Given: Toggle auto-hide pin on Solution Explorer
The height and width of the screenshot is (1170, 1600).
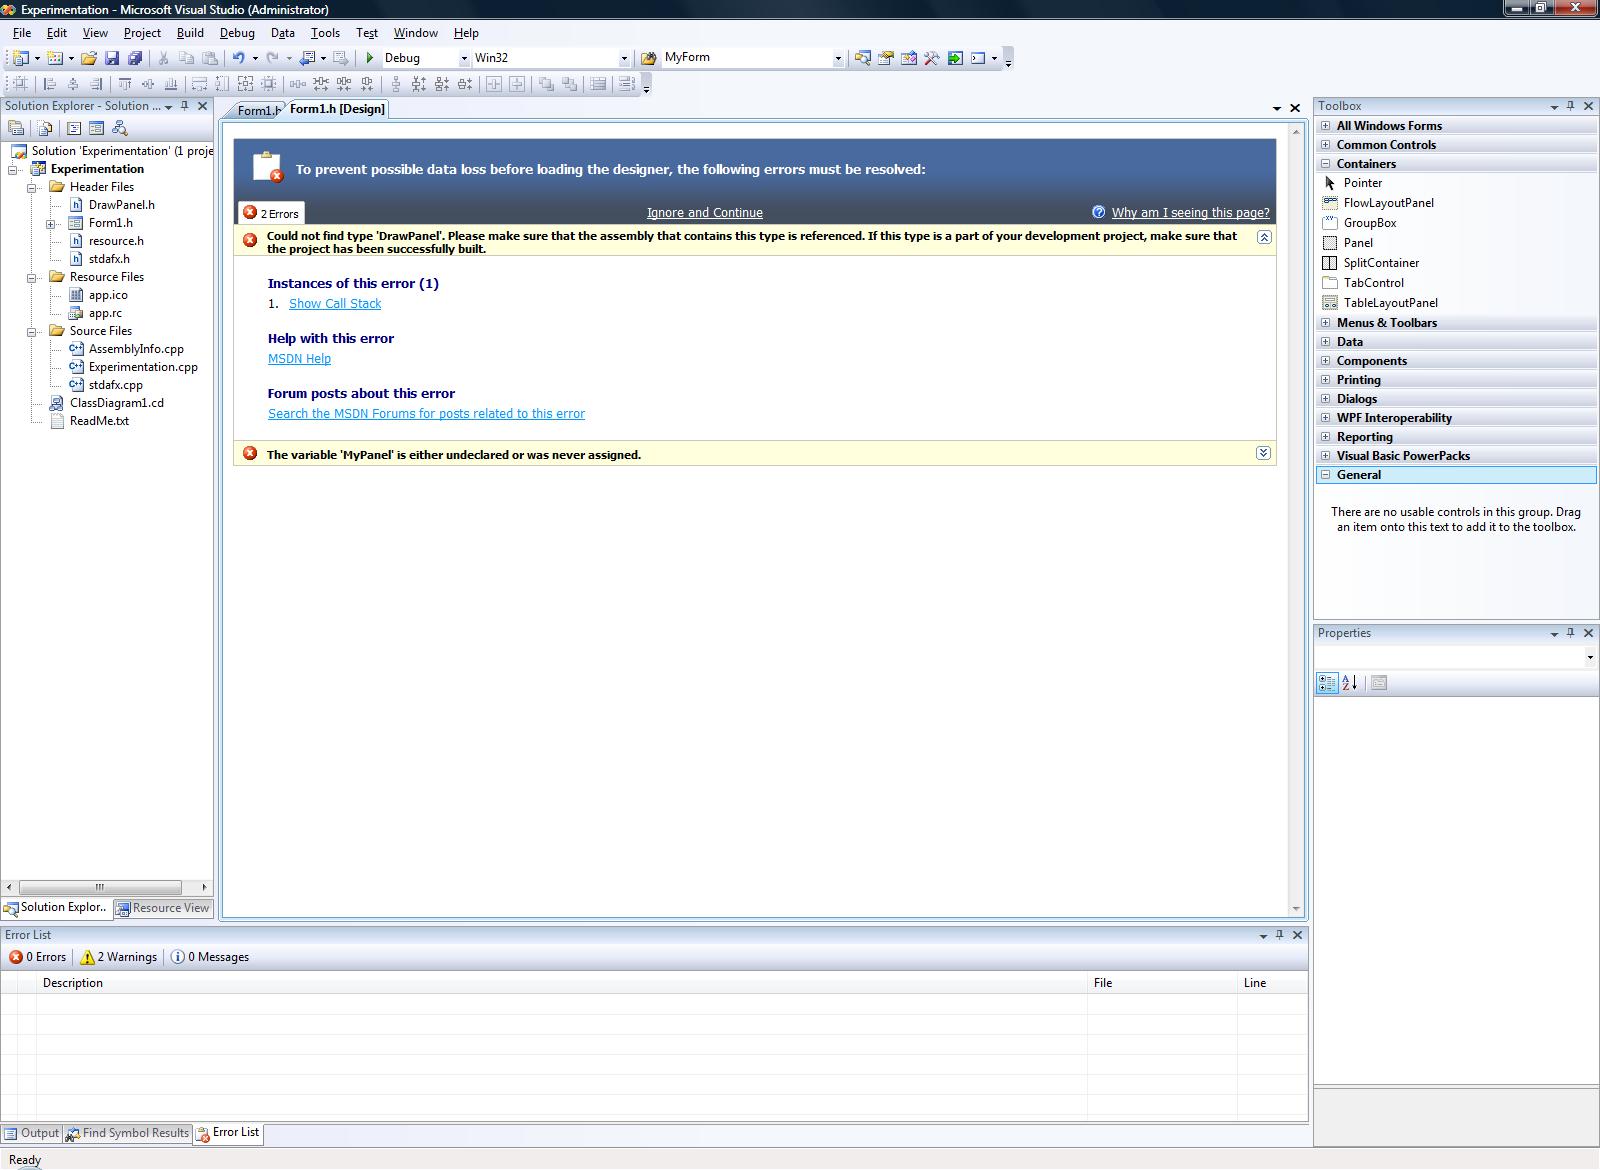Looking at the screenshot, I should (185, 105).
